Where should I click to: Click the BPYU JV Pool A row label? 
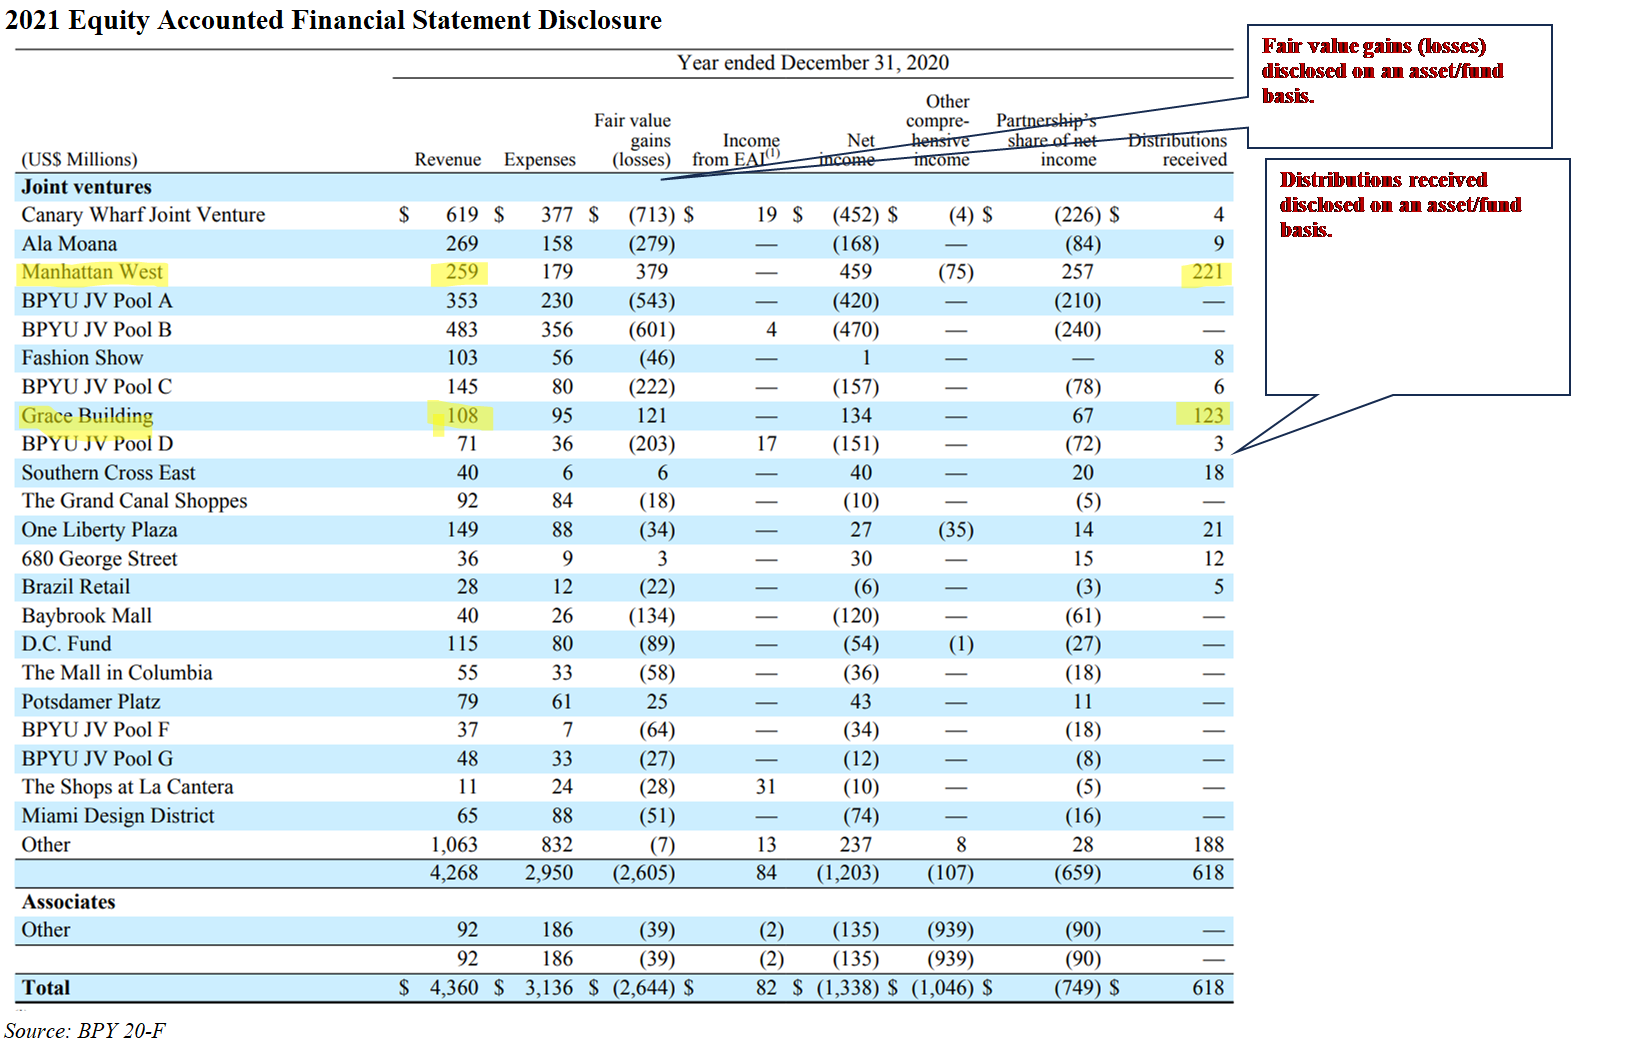click(90, 300)
